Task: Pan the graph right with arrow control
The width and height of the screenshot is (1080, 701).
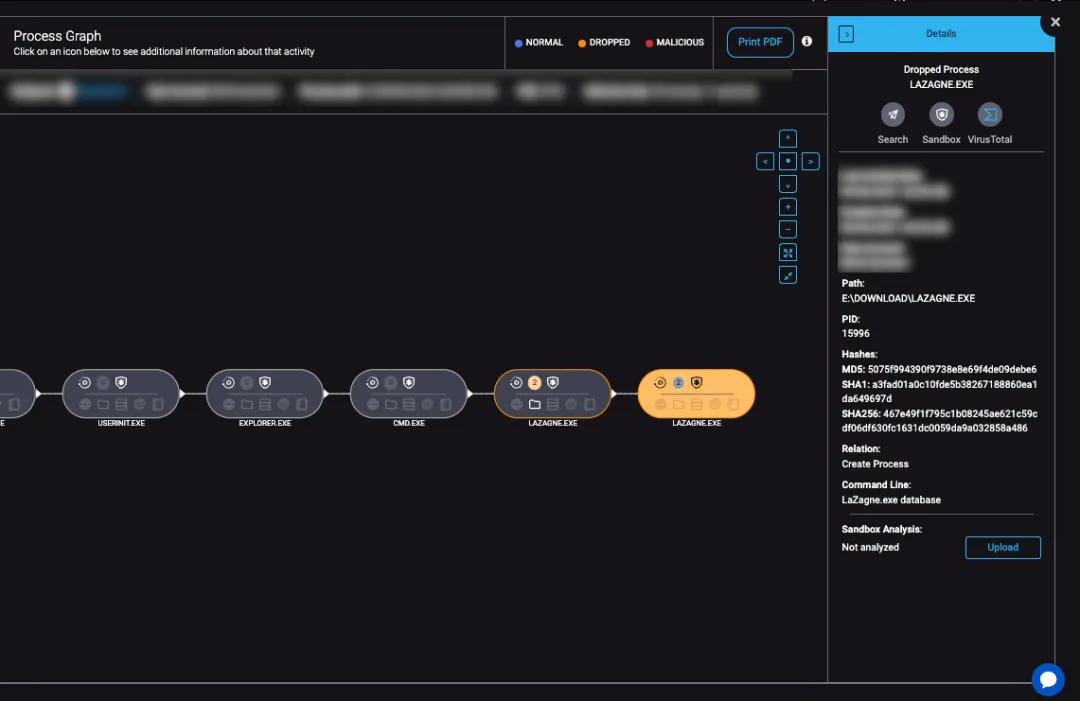Action: [811, 161]
